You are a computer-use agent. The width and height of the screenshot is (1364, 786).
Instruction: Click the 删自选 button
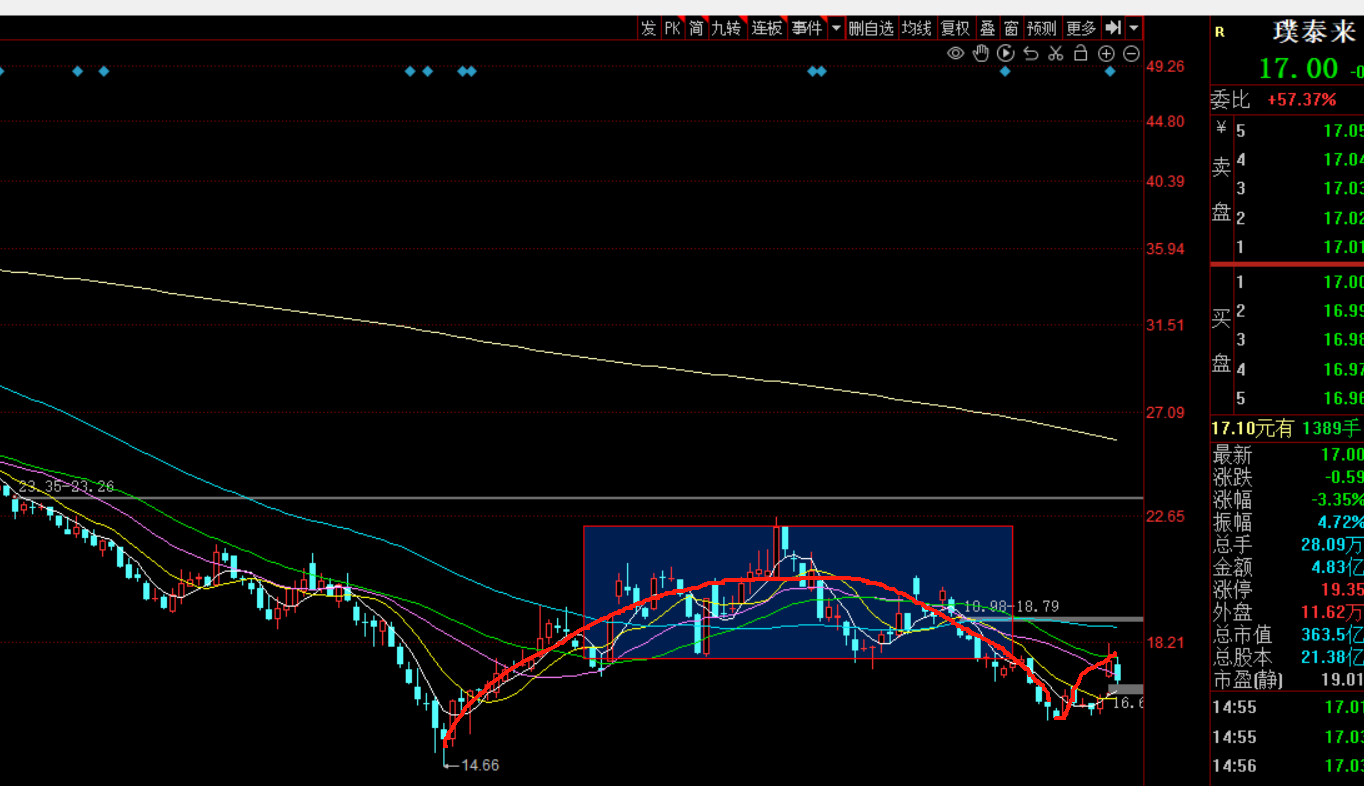click(871, 28)
